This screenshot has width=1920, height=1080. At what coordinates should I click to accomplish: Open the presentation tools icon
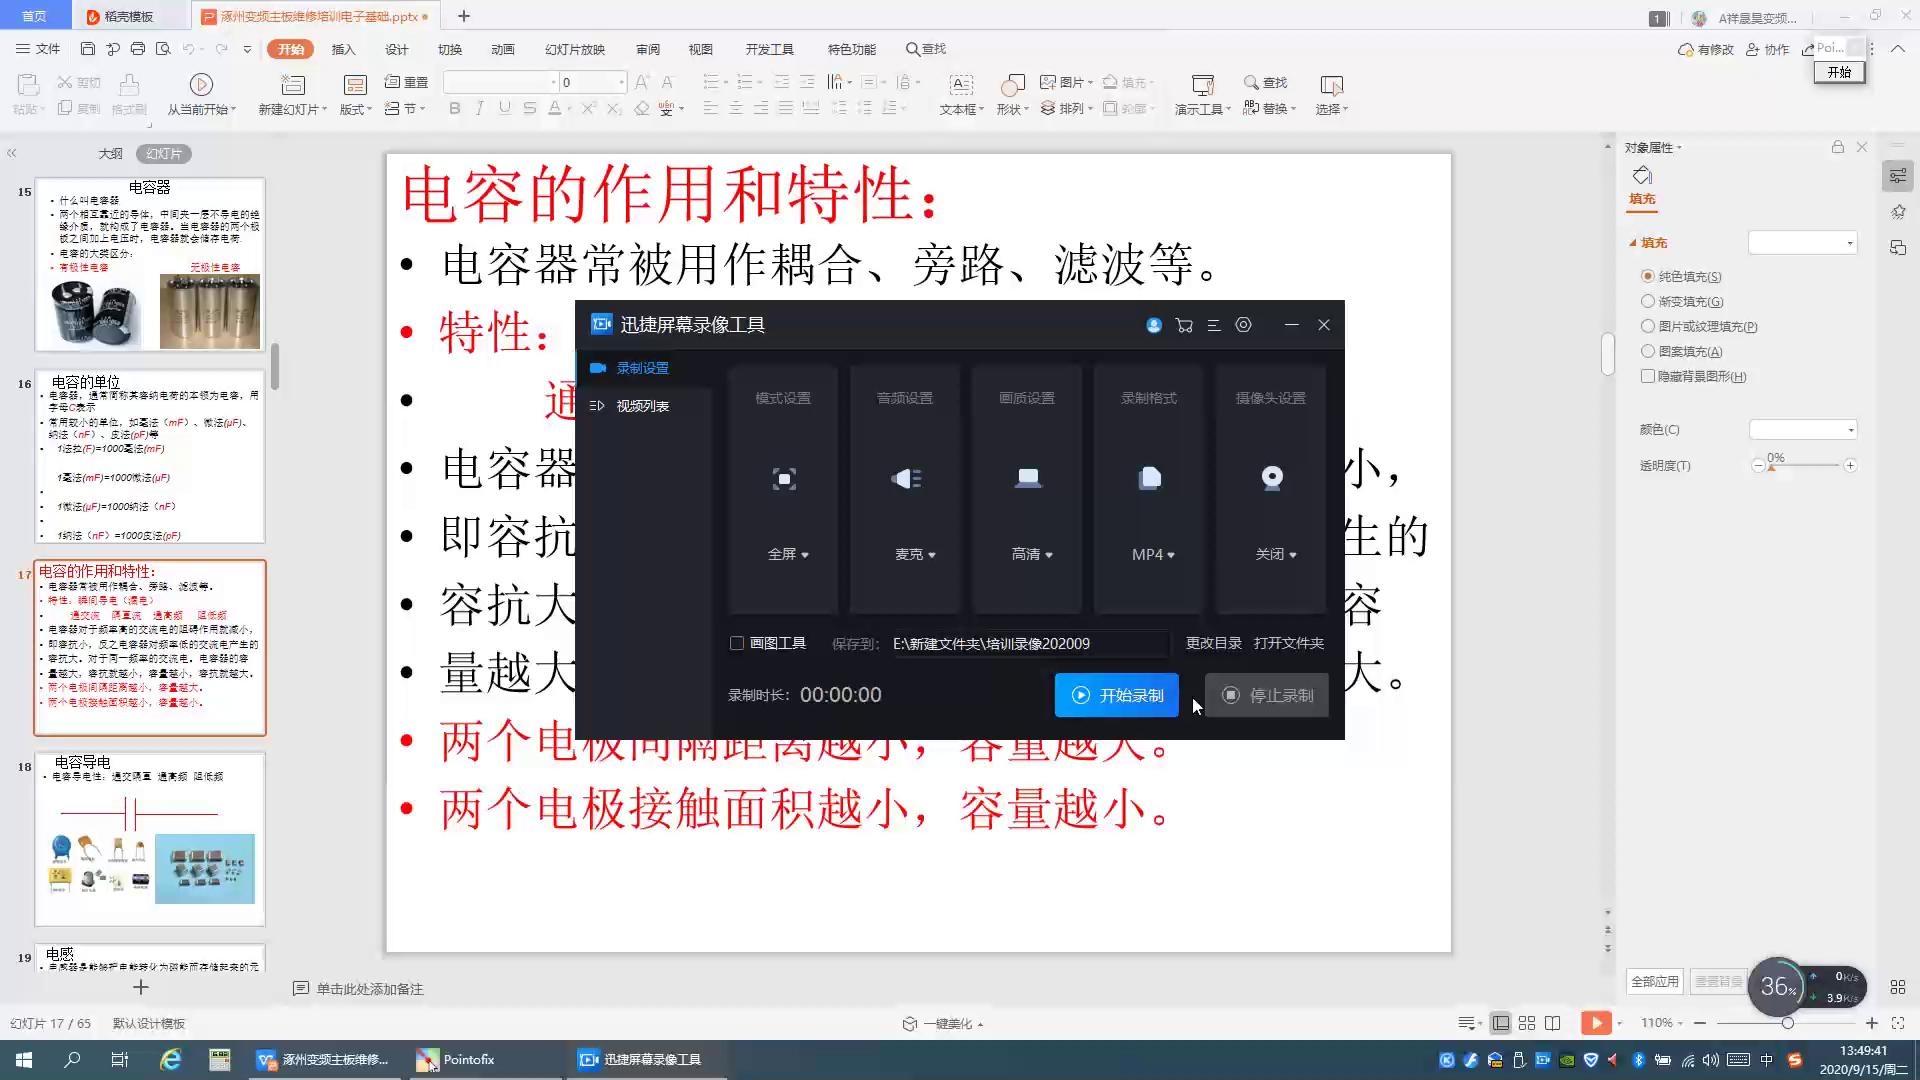click(1203, 85)
